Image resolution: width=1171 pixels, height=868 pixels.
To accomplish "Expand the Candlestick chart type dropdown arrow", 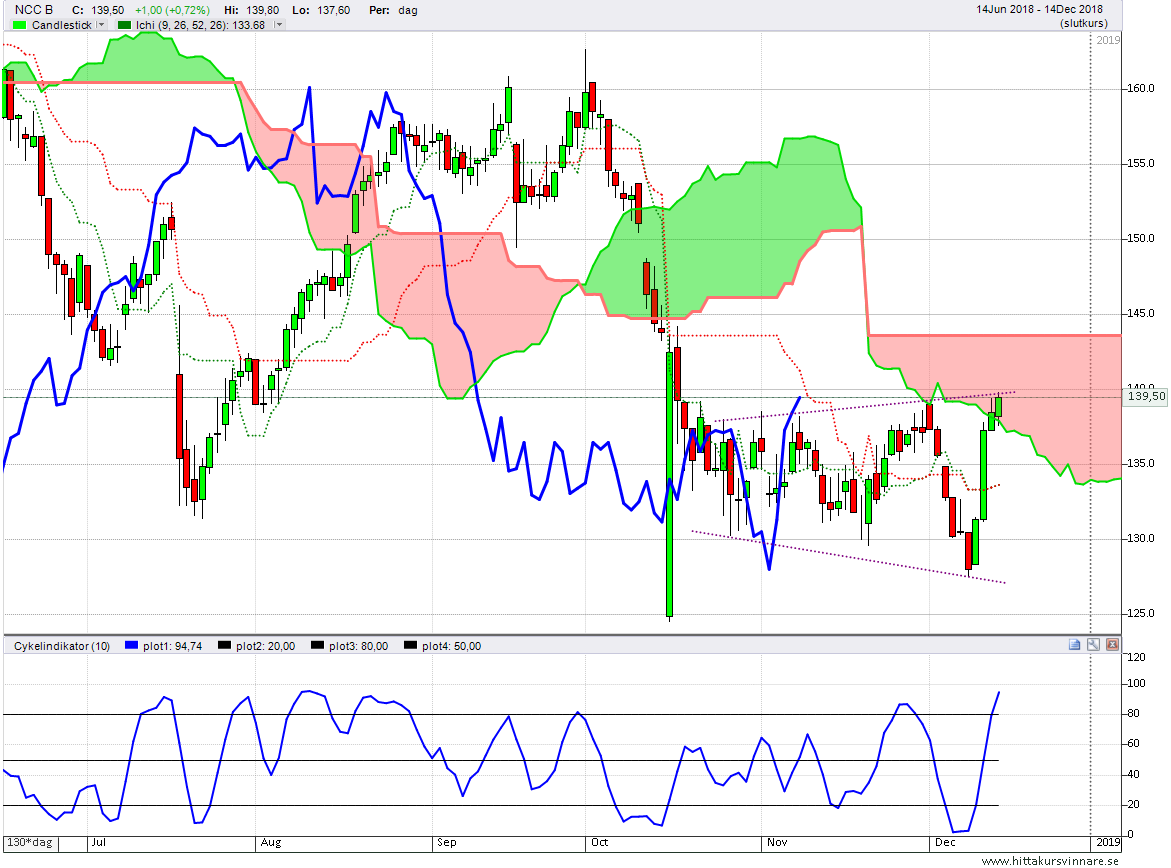I will pos(101,25).
